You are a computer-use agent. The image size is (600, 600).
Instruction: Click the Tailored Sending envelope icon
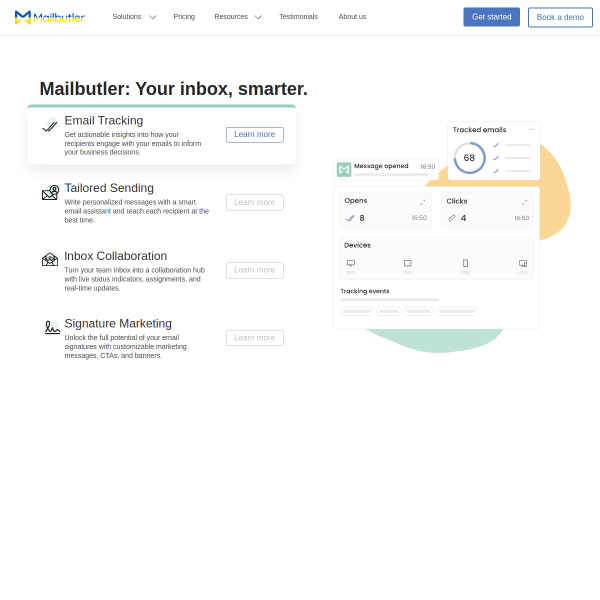(x=51, y=192)
